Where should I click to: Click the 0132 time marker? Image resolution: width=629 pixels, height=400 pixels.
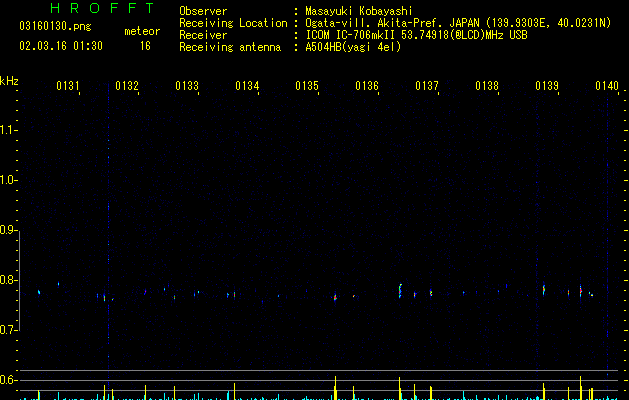pos(127,86)
